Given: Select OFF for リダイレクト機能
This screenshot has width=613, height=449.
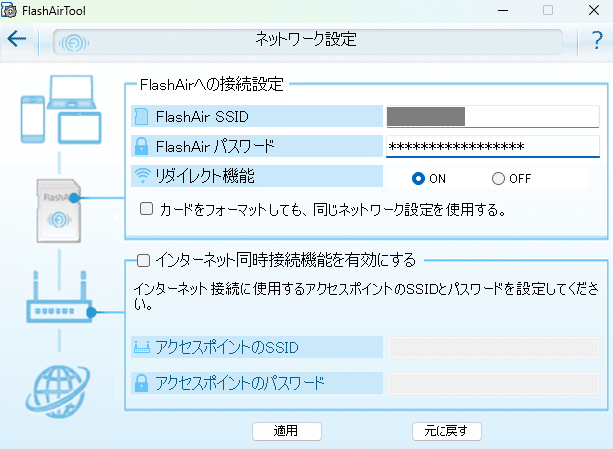Looking at the screenshot, I should [x=498, y=179].
